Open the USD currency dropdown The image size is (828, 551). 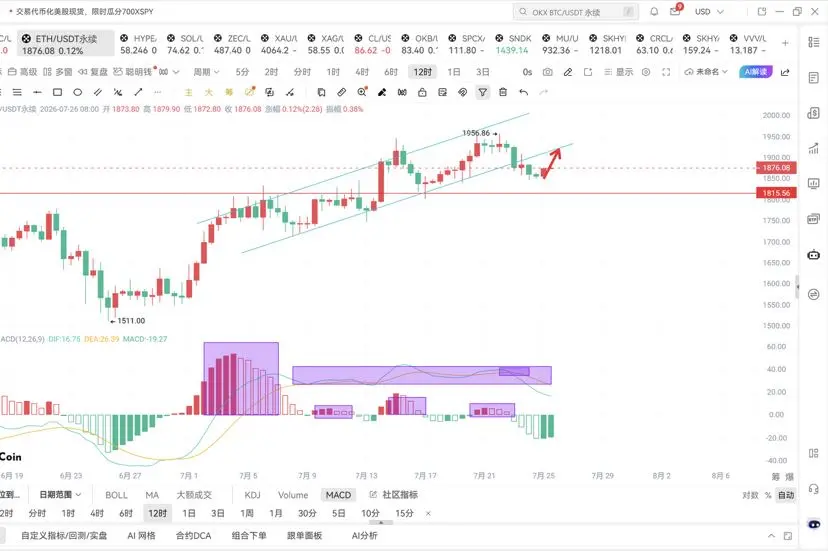point(709,12)
